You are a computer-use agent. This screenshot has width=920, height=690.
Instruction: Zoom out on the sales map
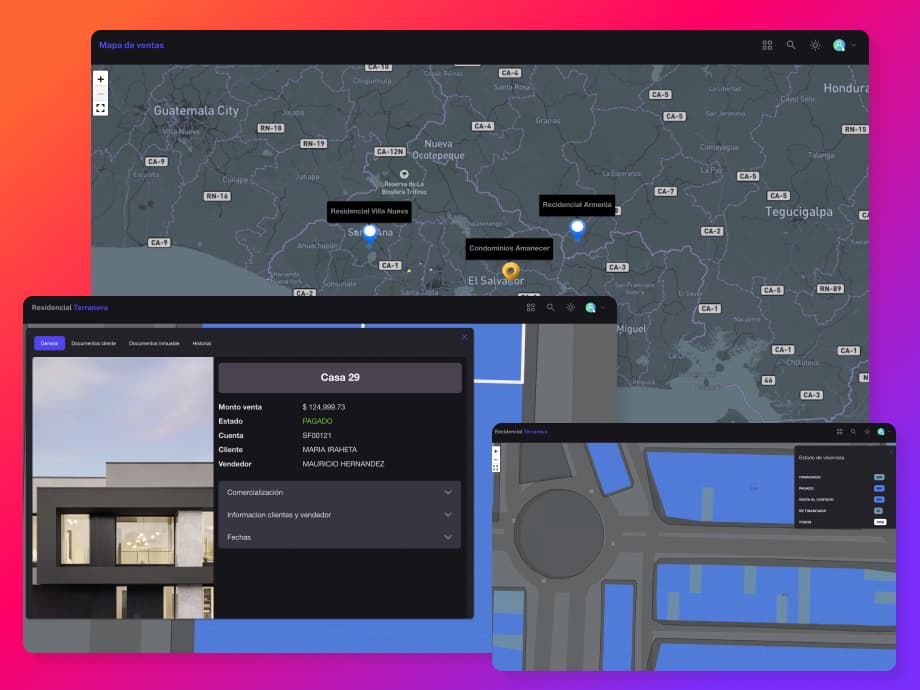coord(100,93)
